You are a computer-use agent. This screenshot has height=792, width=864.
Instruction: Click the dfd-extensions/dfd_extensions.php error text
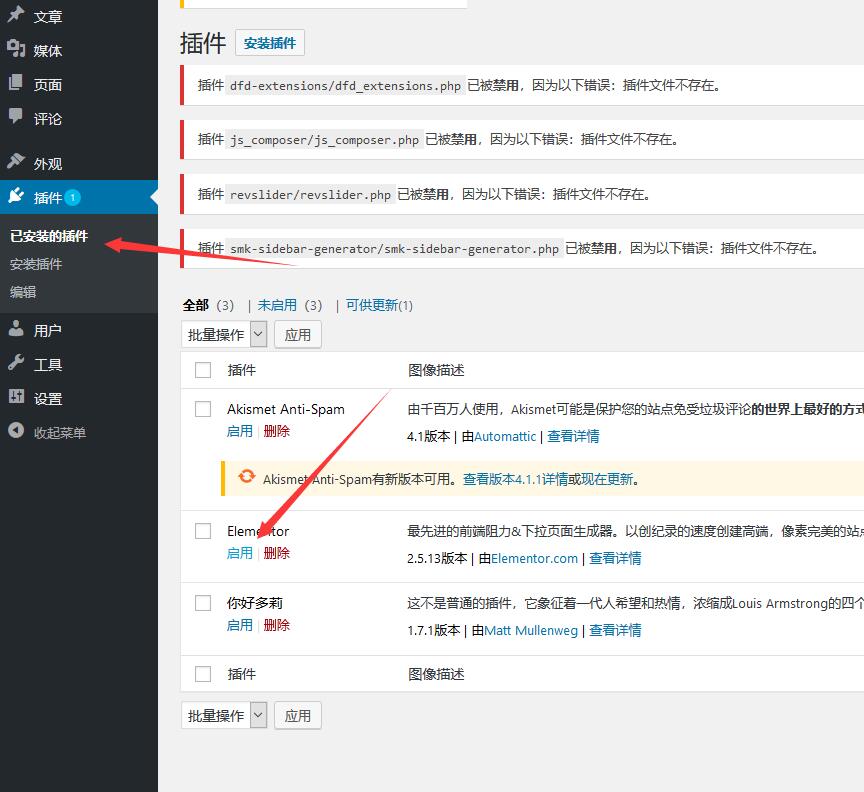(x=345, y=86)
